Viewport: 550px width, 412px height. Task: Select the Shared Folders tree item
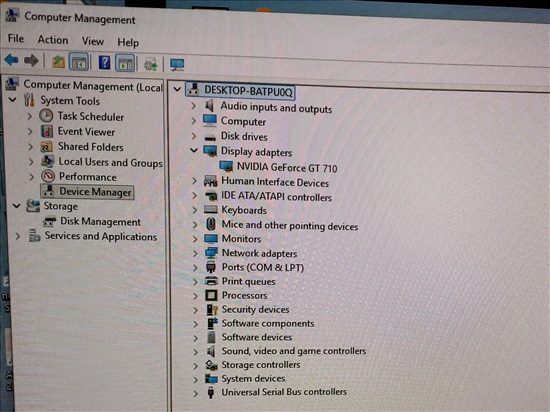click(91, 147)
